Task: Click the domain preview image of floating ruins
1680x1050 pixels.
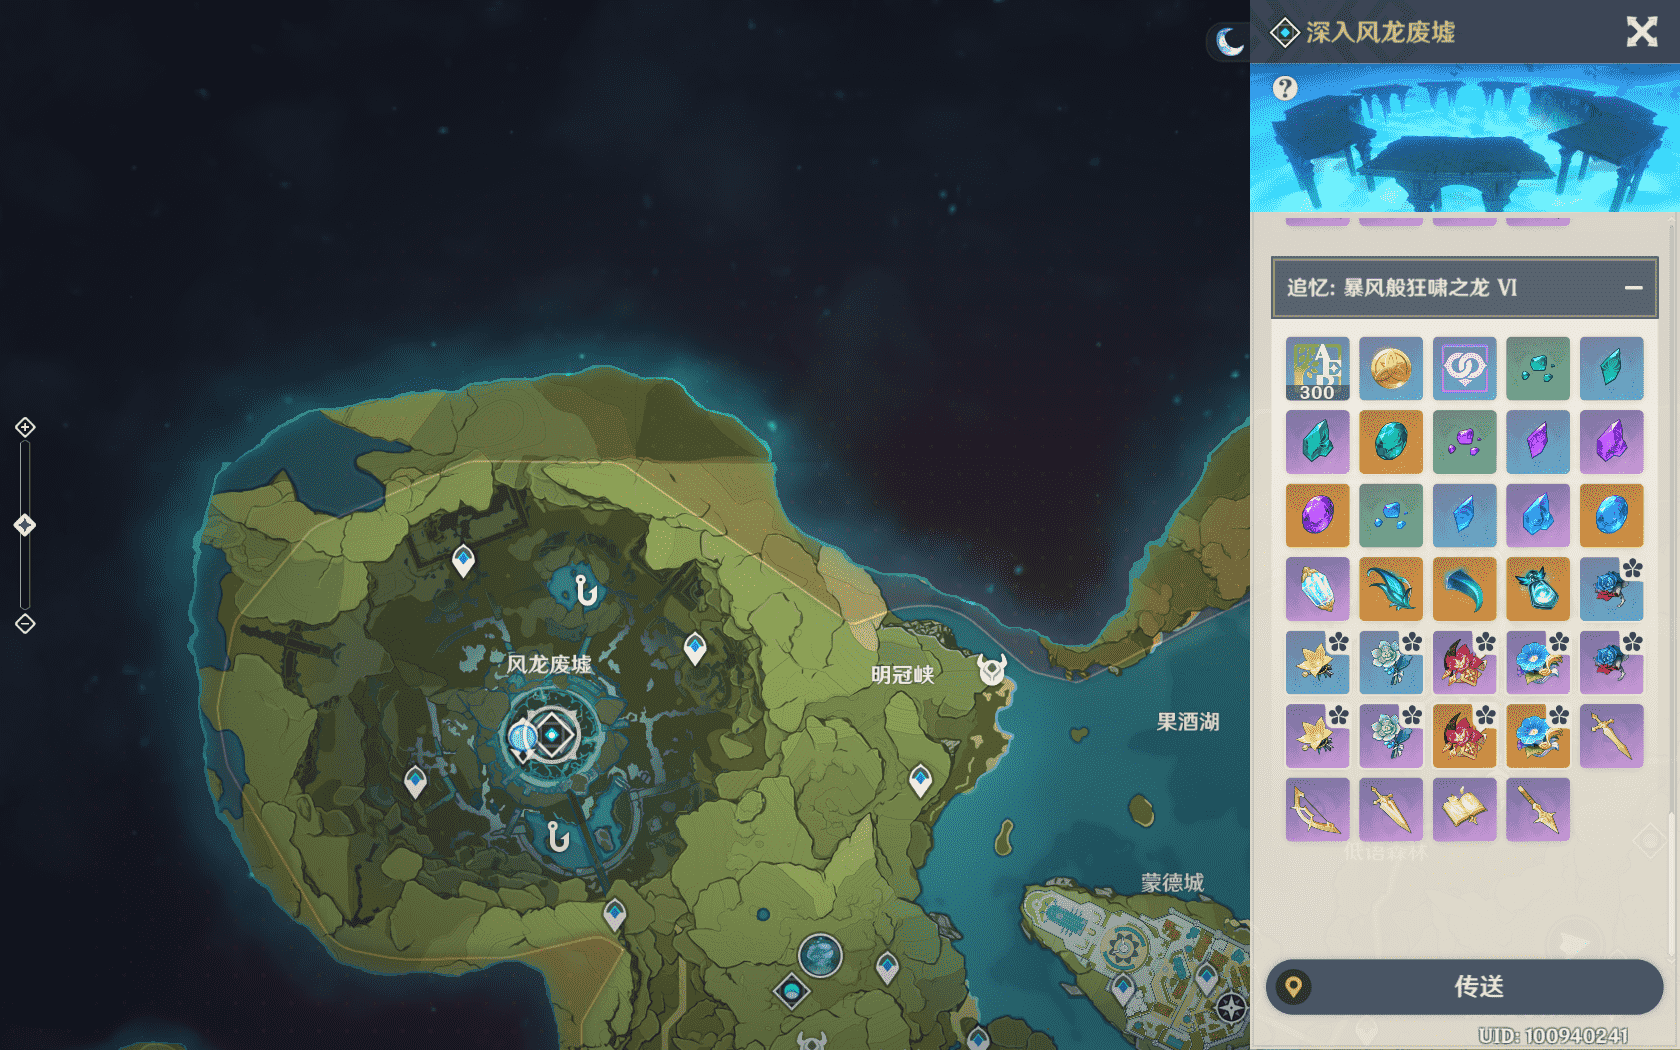Action: coord(1465,138)
